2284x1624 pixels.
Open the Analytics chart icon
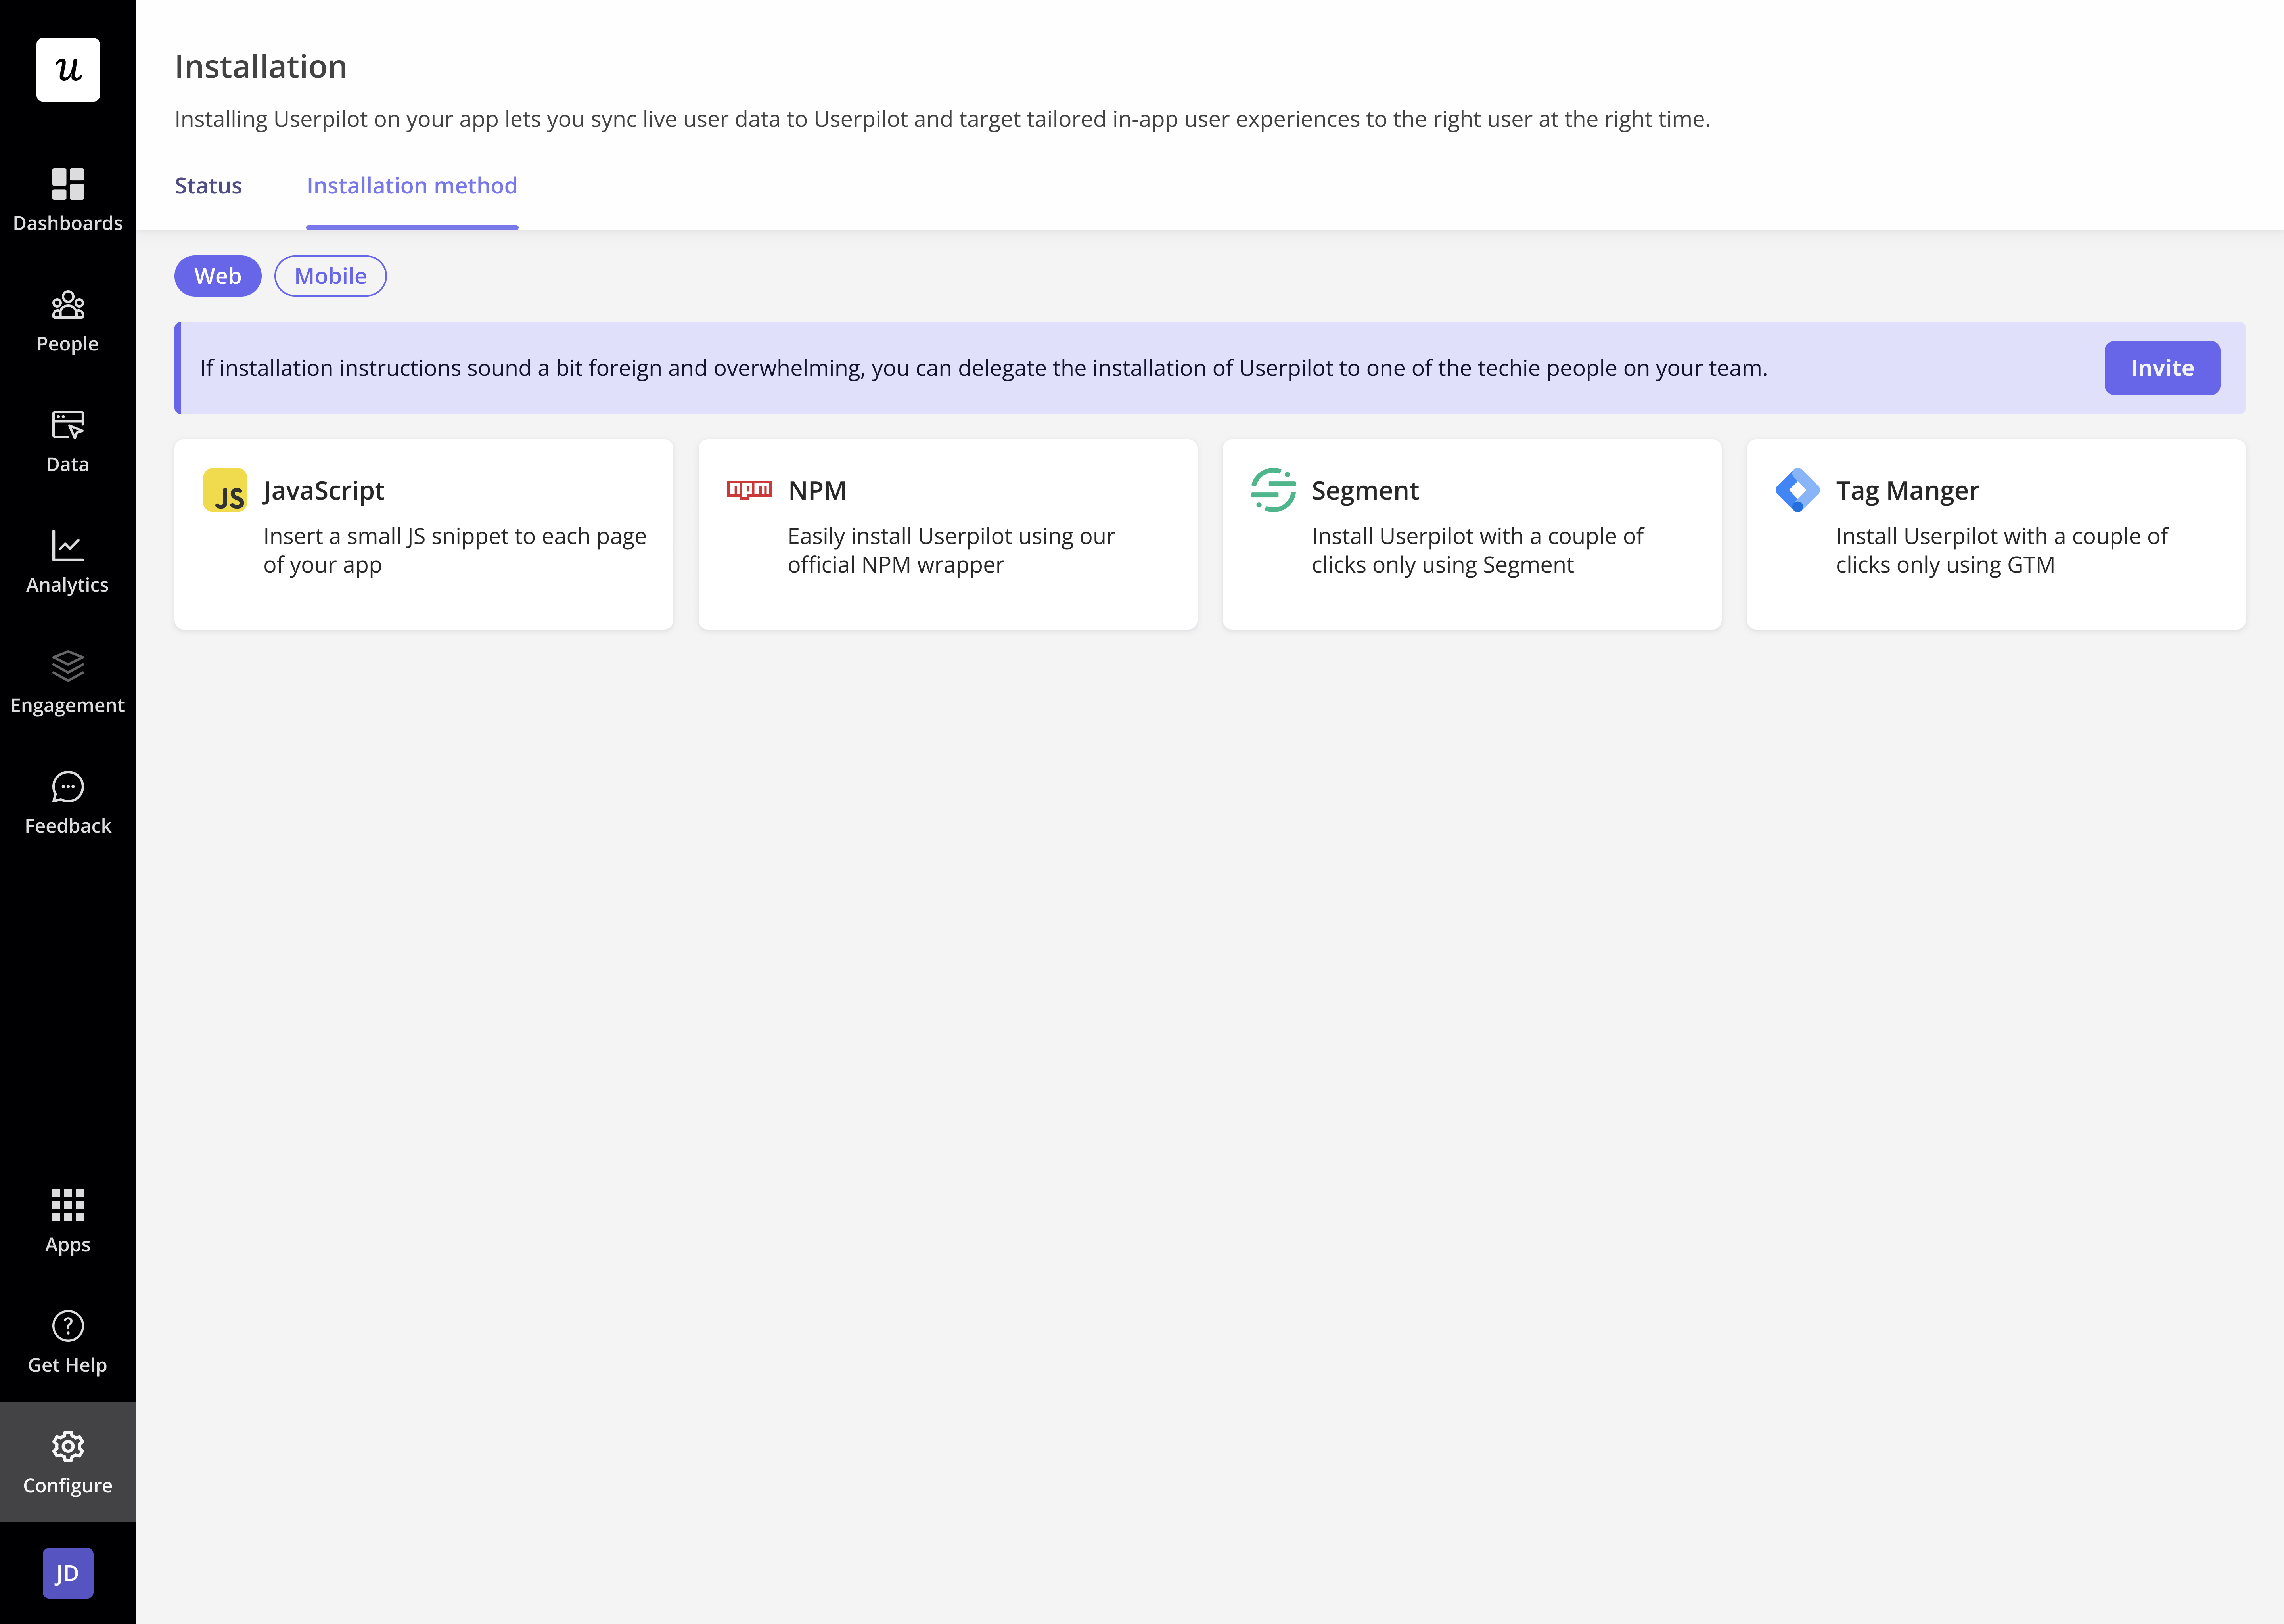point(68,546)
